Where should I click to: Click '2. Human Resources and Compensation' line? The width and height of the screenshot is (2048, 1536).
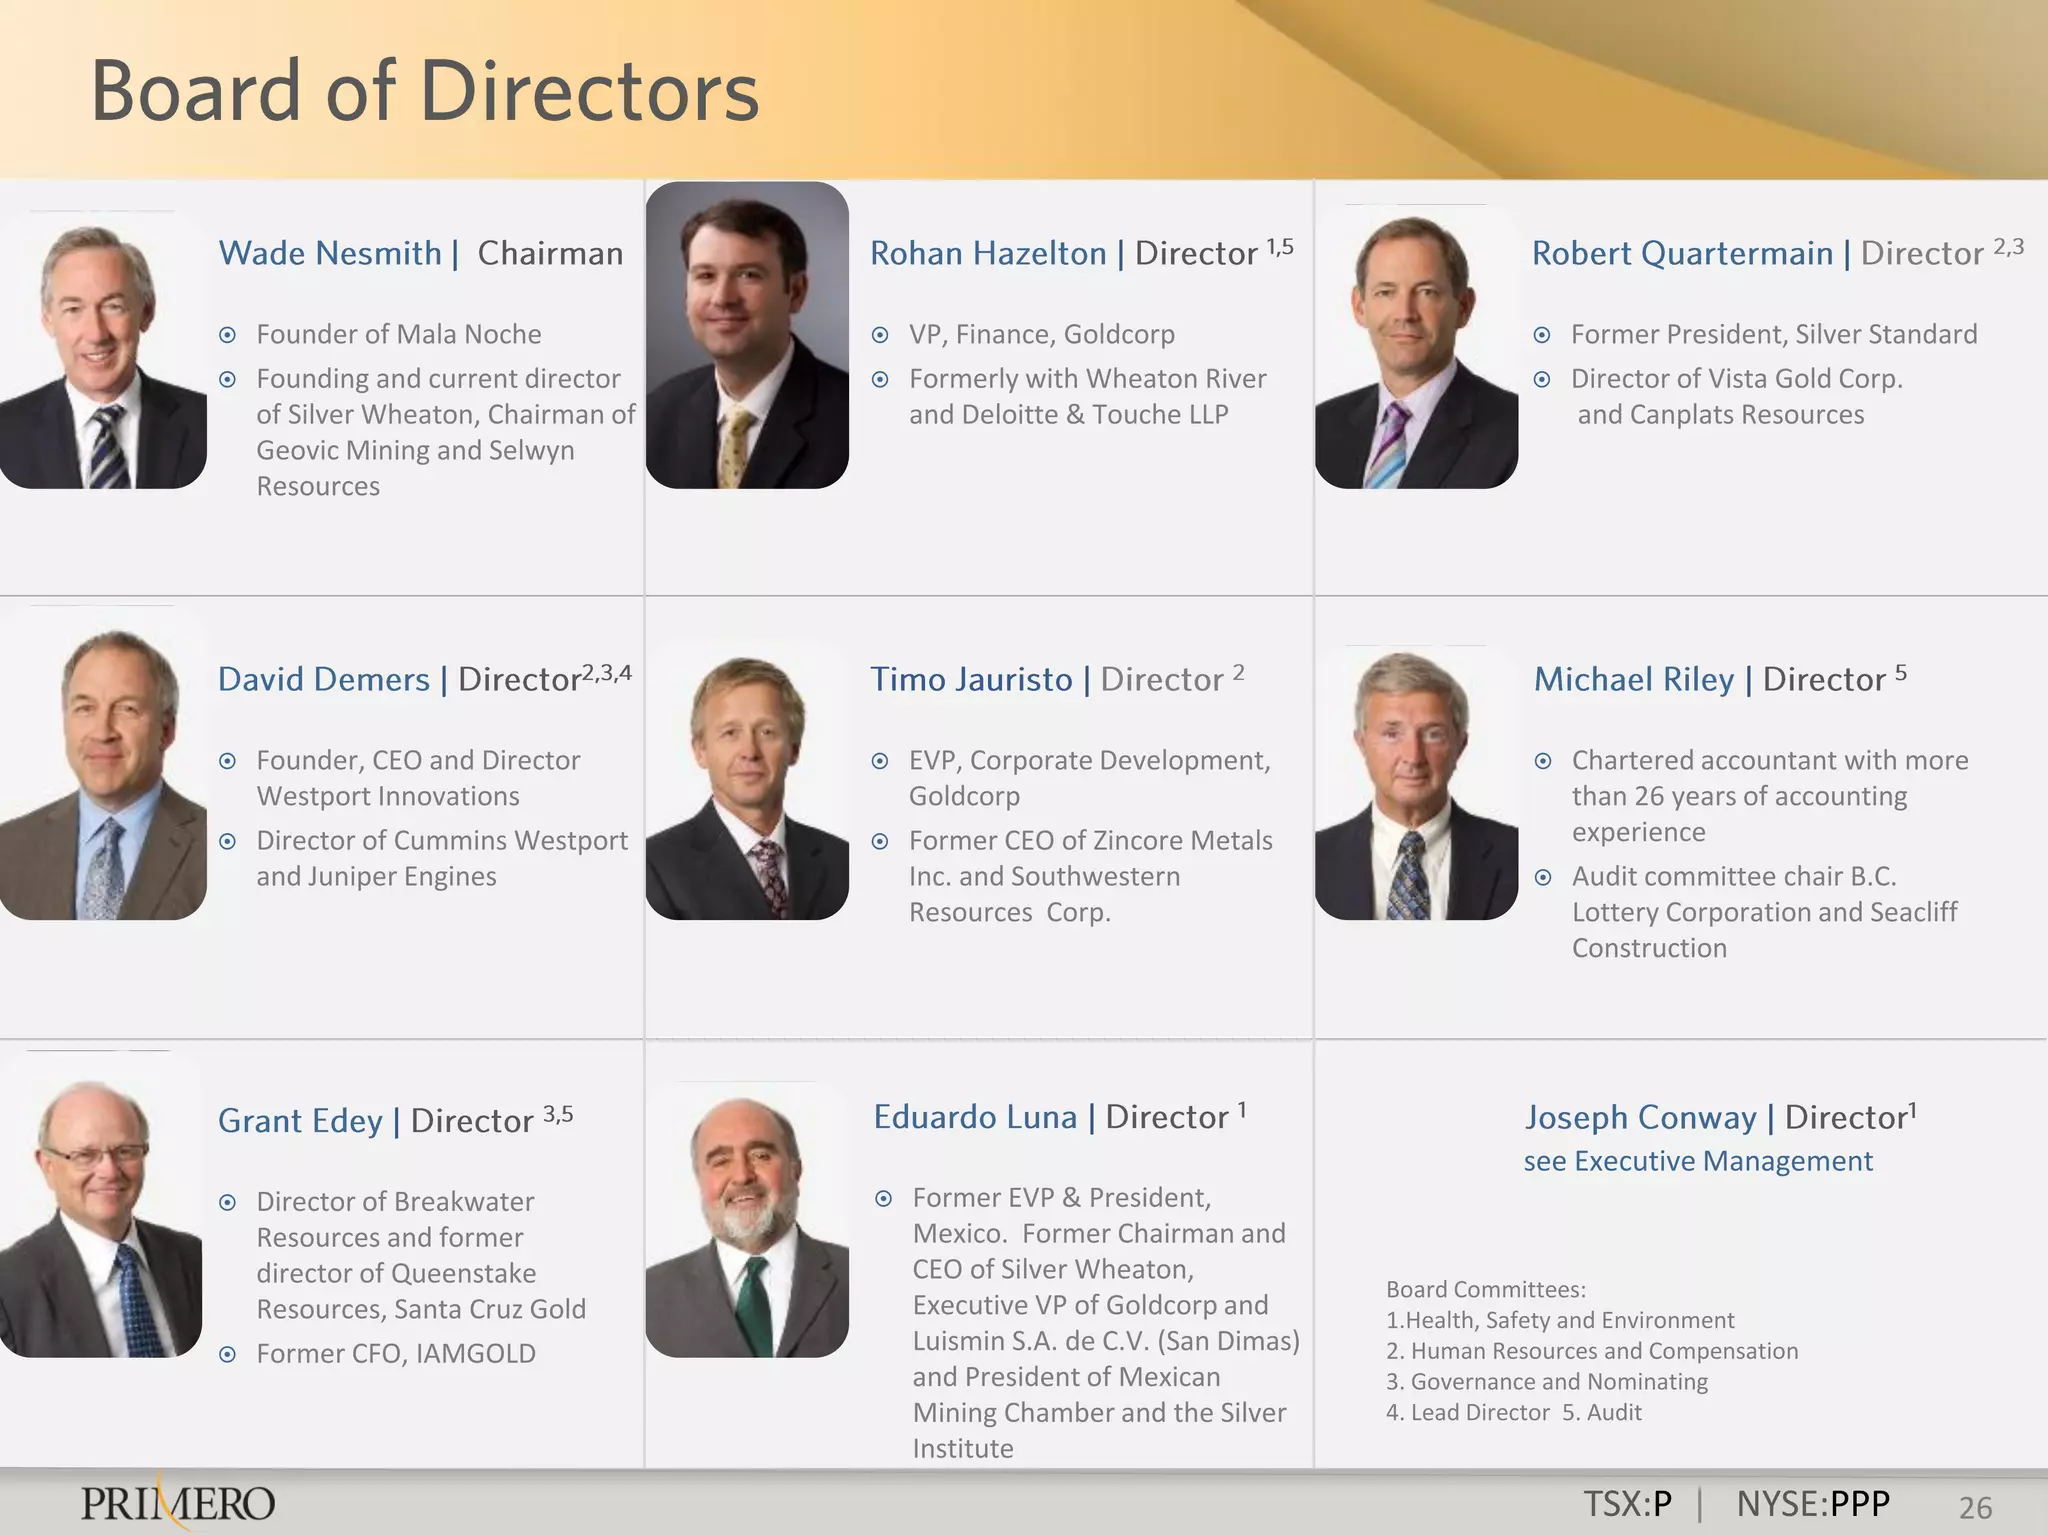click(x=1592, y=1352)
